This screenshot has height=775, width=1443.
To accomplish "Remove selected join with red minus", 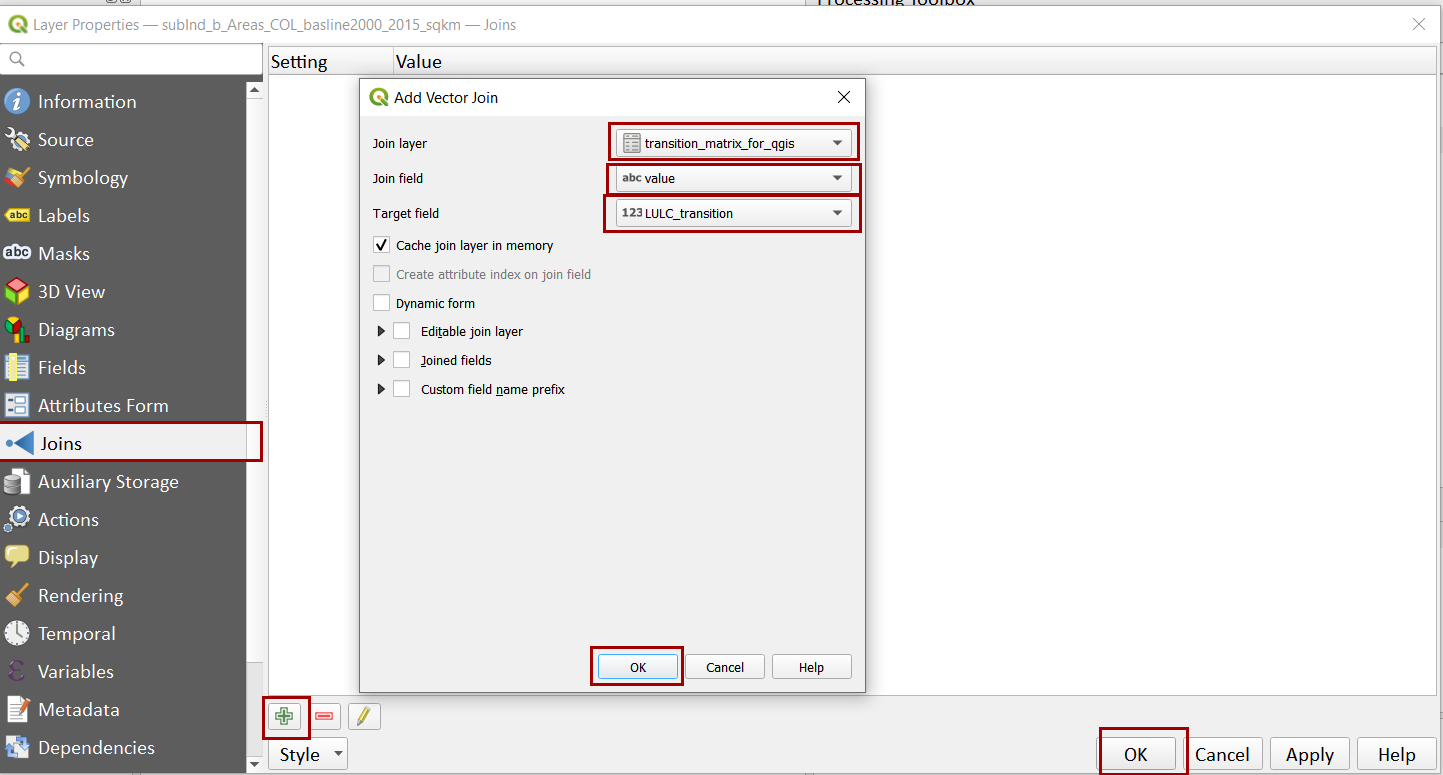I will [x=324, y=716].
